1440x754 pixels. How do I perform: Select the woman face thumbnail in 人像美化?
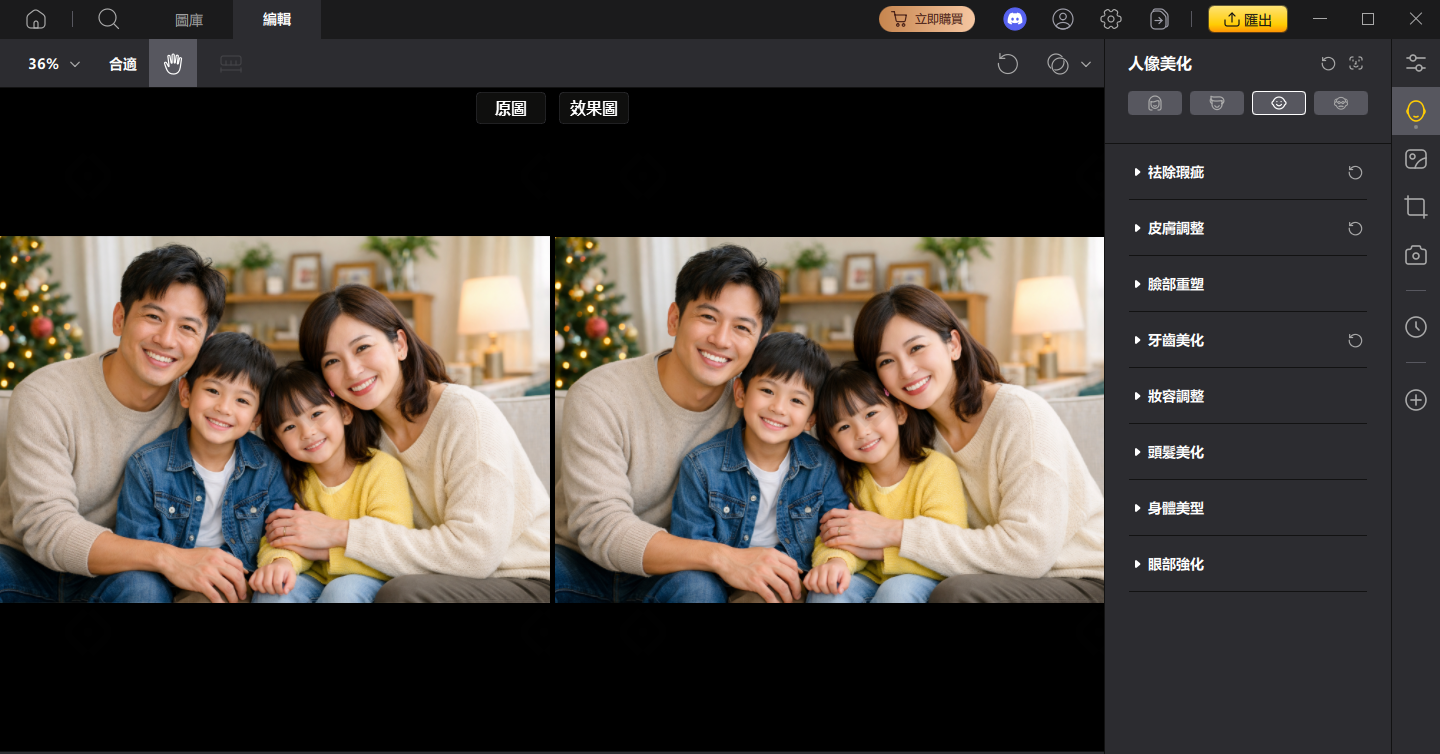pyautogui.click(x=1155, y=102)
